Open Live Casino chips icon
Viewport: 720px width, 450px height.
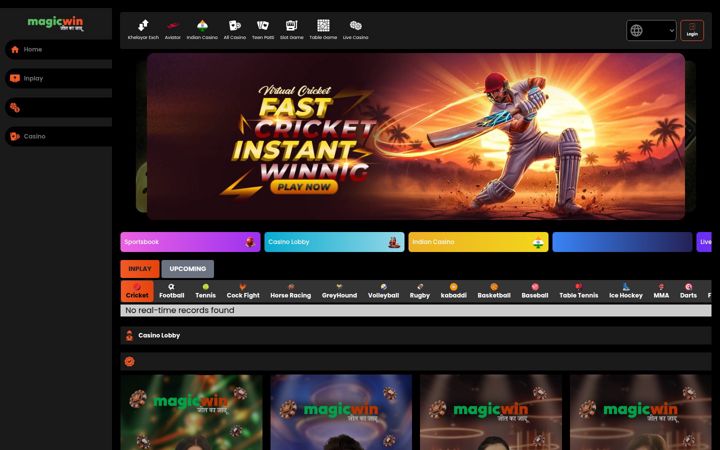tap(355, 30)
